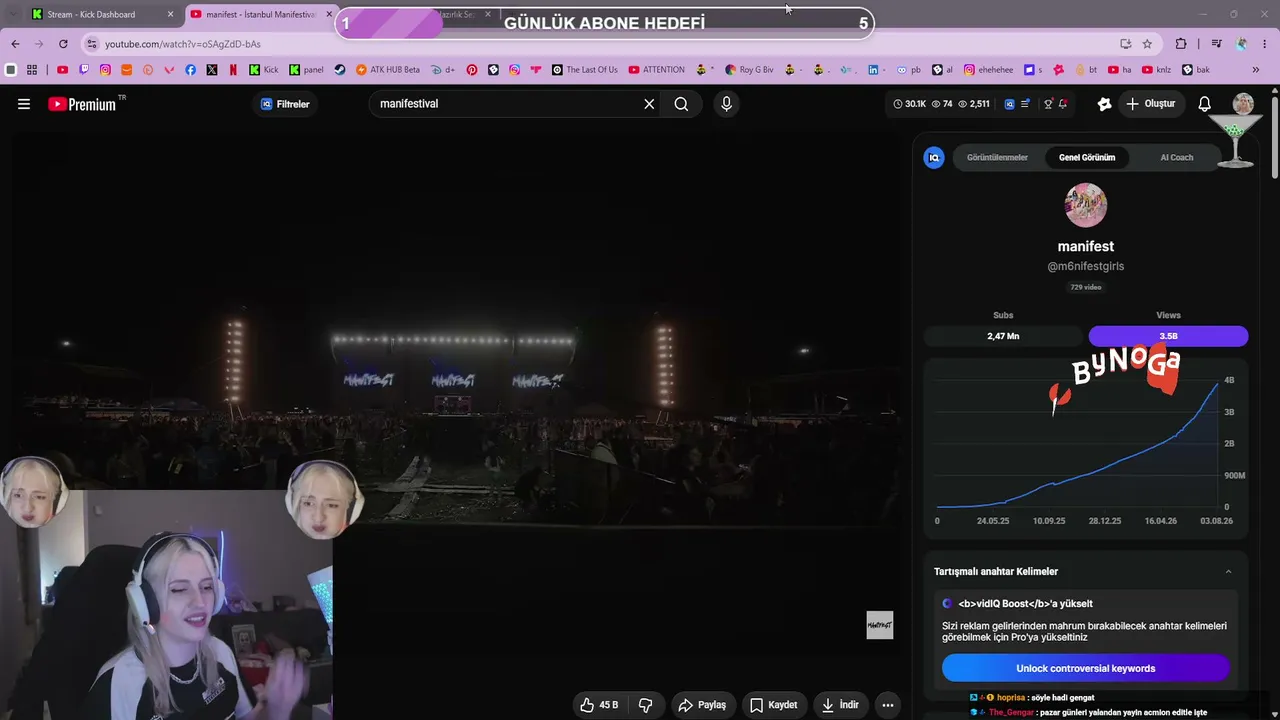The width and height of the screenshot is (1280, 720).
Task: Open the Steam bookmark
Action: tap(340, 70)
